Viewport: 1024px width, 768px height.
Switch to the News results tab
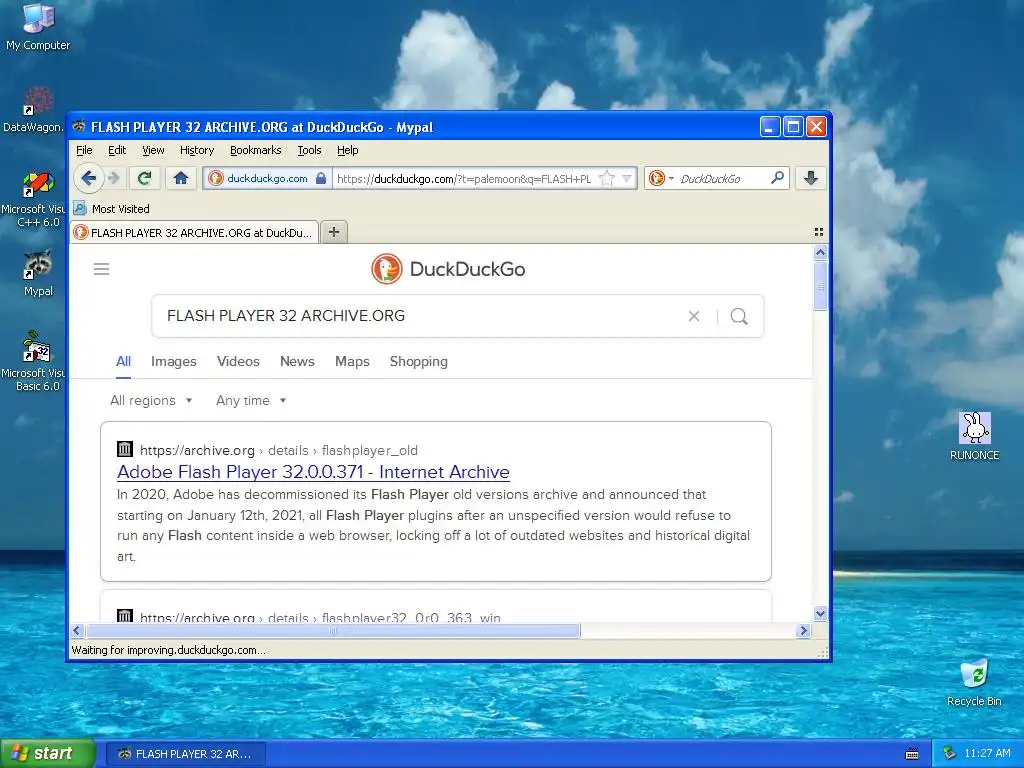tap(297, 361)
